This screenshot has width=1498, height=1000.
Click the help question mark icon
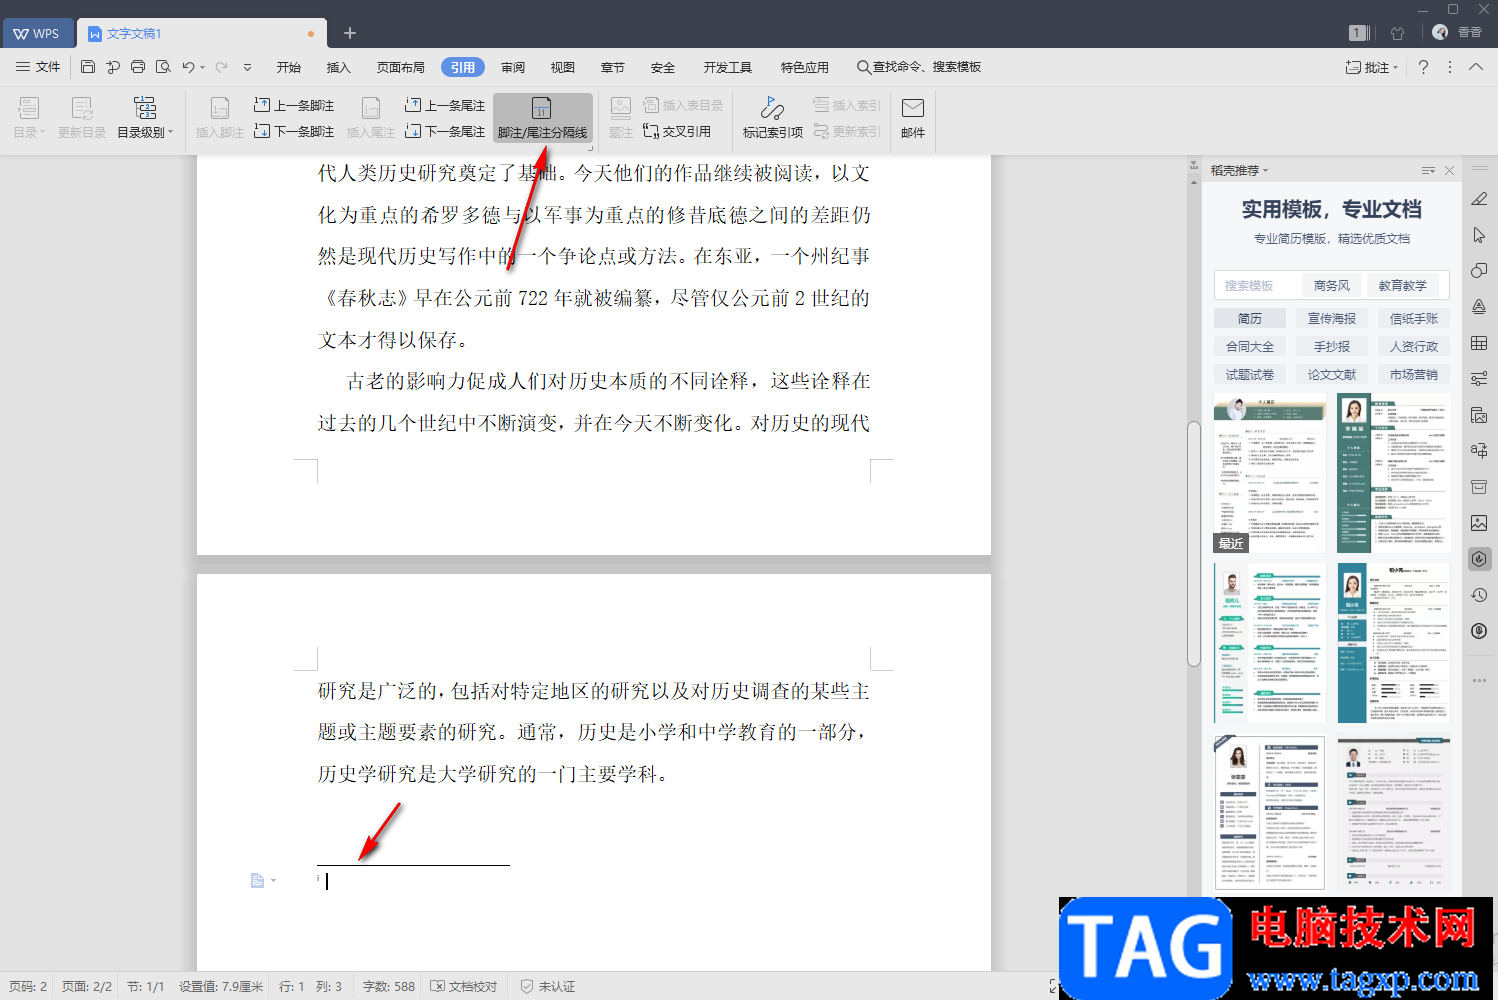pos(1423,67)
